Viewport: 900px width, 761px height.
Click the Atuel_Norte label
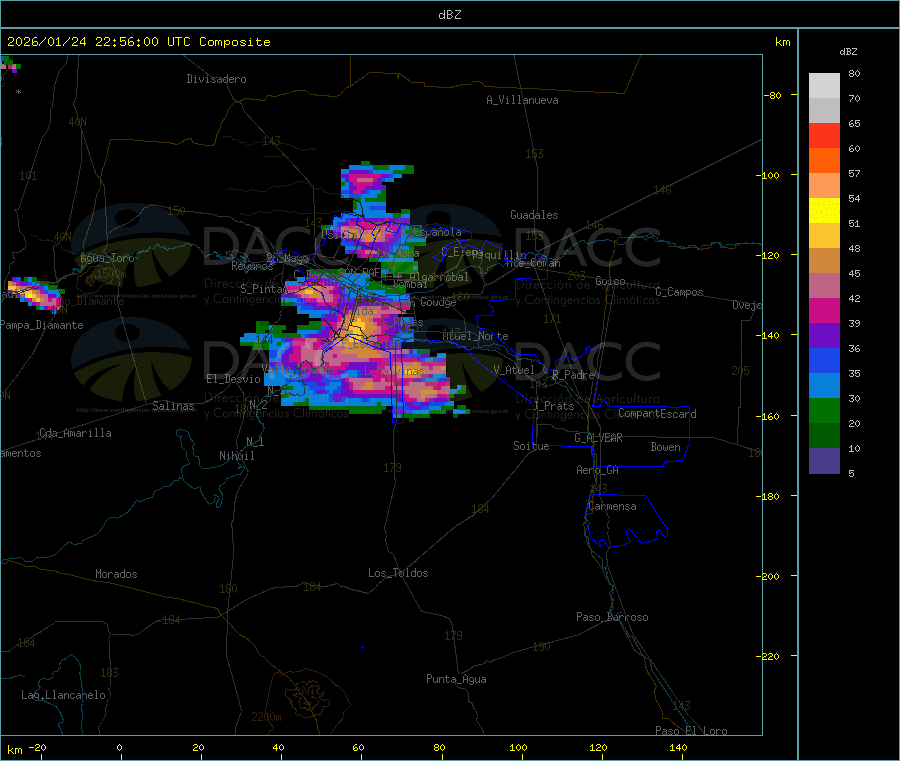[x=475, y=336]
